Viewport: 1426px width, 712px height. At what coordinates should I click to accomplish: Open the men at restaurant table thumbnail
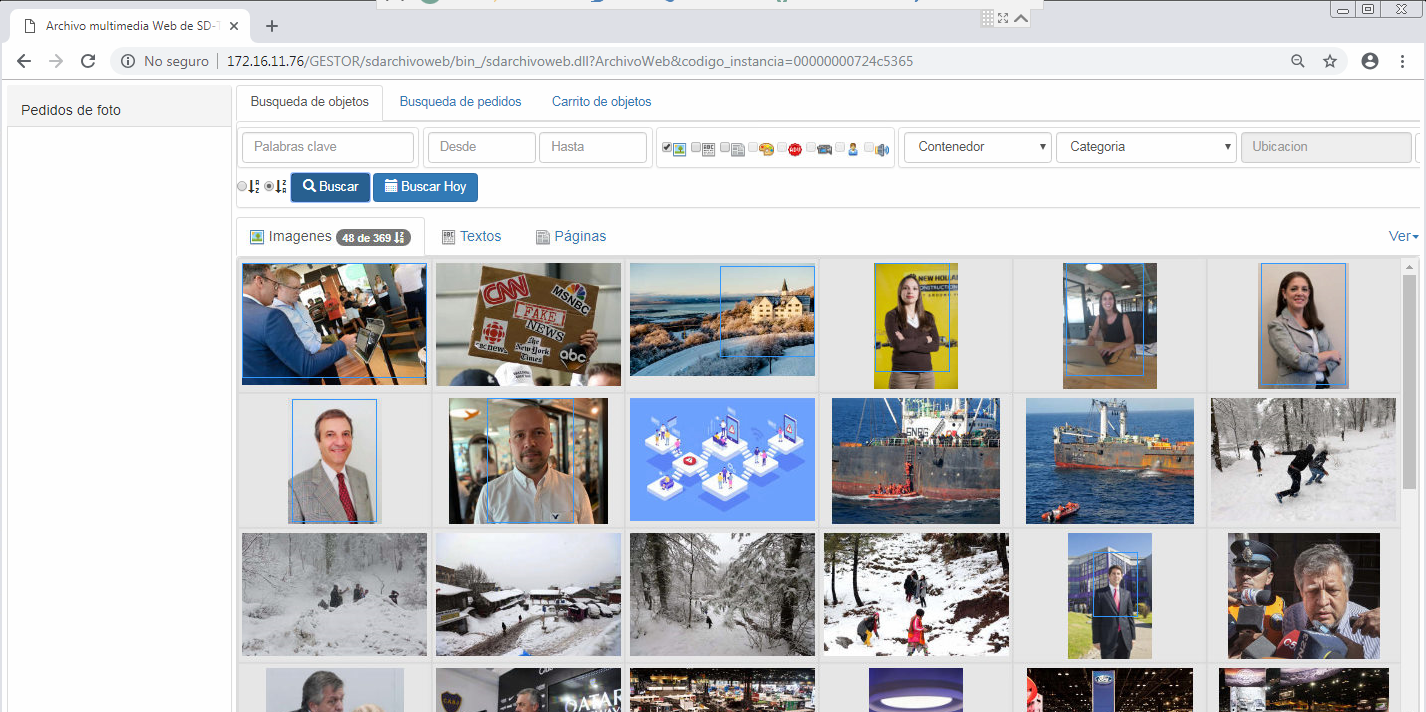click(x=334, y=325)
